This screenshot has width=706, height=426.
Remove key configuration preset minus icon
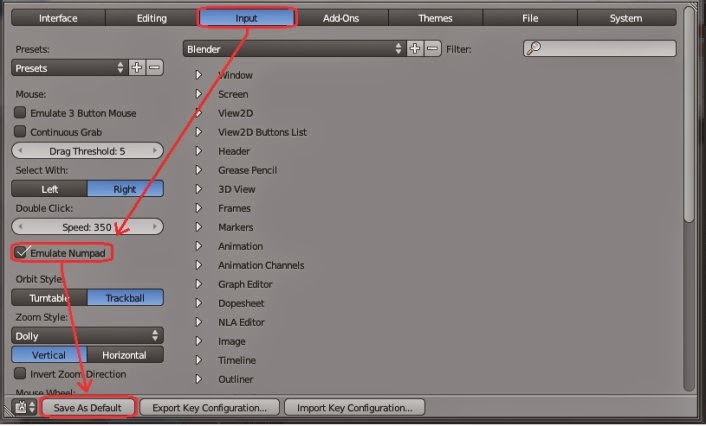(x=432, y=49)
